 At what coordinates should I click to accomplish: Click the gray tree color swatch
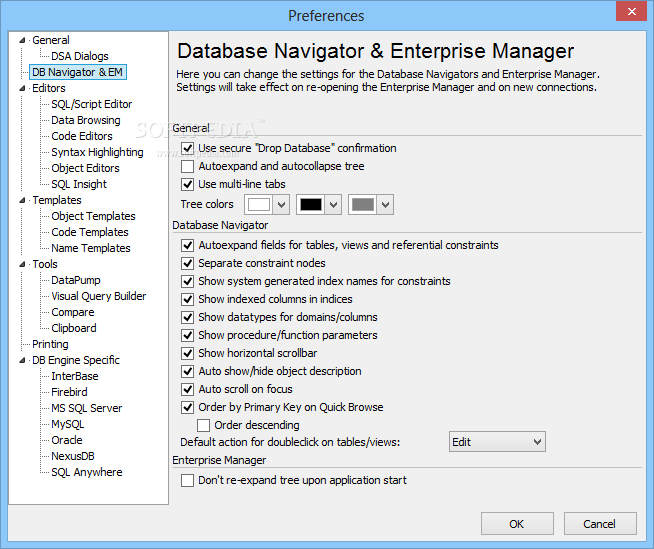363,205
